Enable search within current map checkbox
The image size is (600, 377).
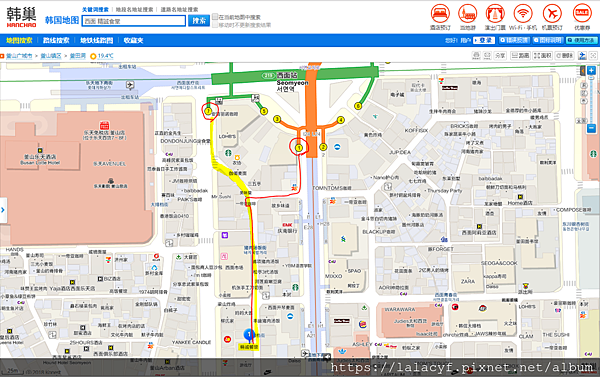coord(215,17)
